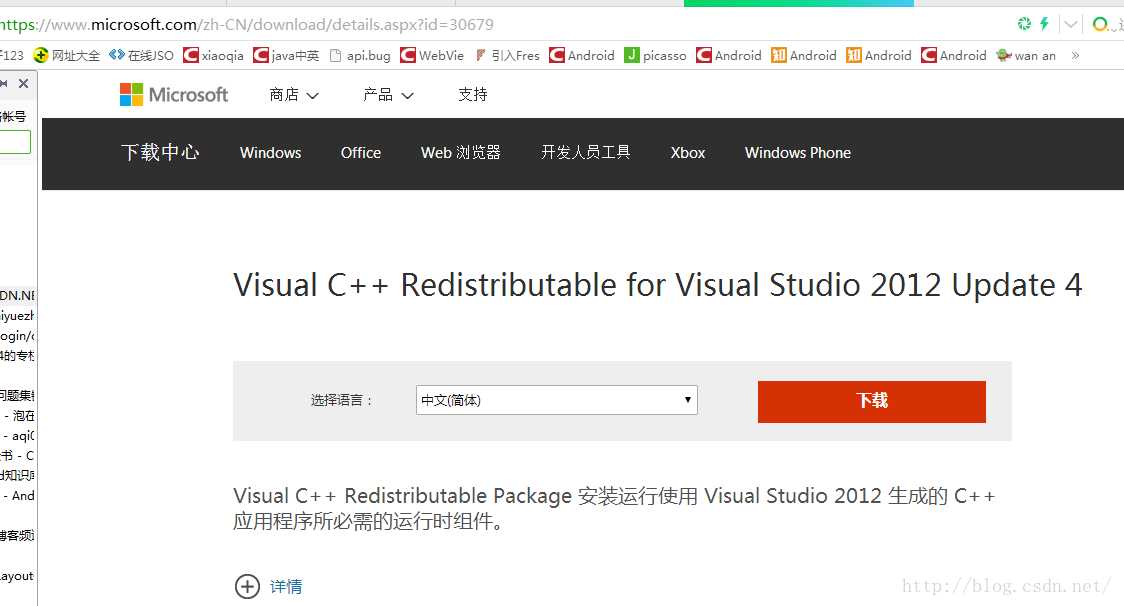1124x606 pixels.
Task: Click the browser search engine icon
Action: 1100,24
